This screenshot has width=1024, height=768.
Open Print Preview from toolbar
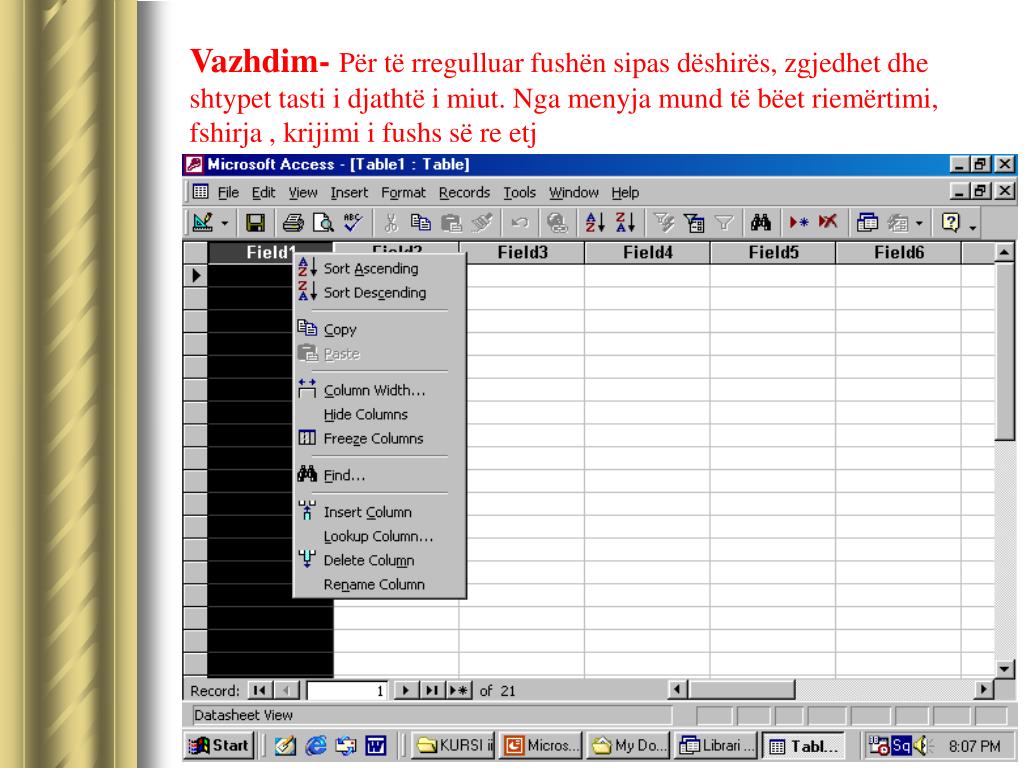tap(323, 223)
